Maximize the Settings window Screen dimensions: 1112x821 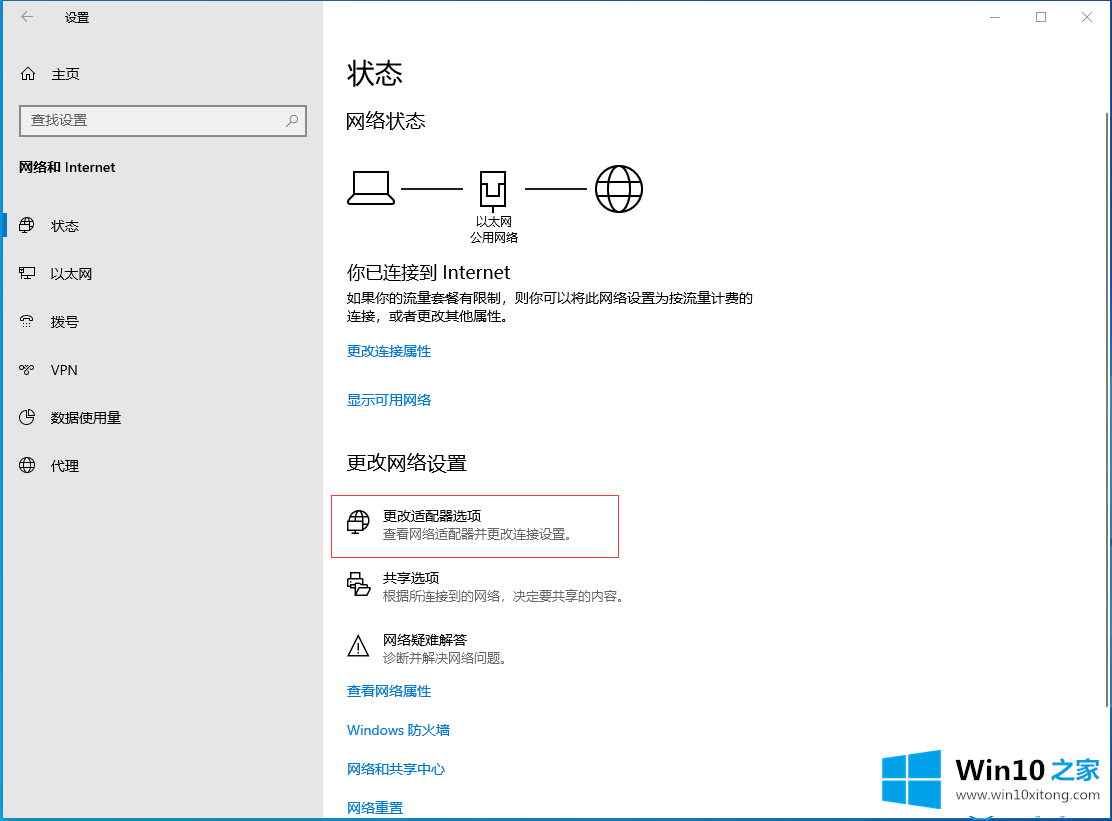click(x=1041, y=17)
